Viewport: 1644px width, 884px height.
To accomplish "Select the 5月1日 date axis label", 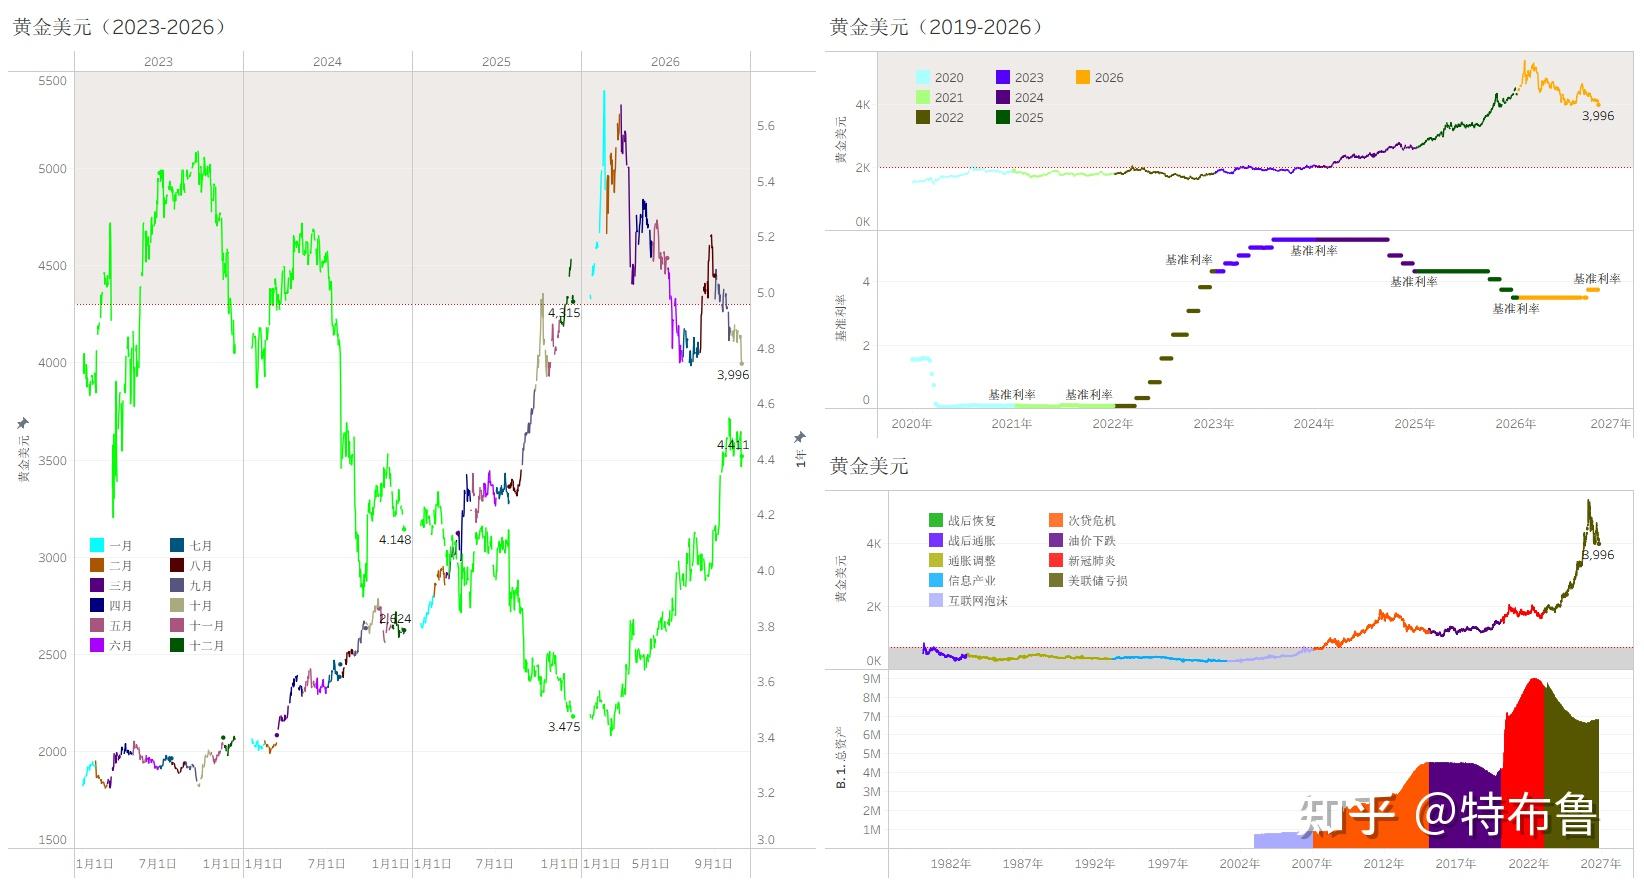I will [x=650, y=864].
